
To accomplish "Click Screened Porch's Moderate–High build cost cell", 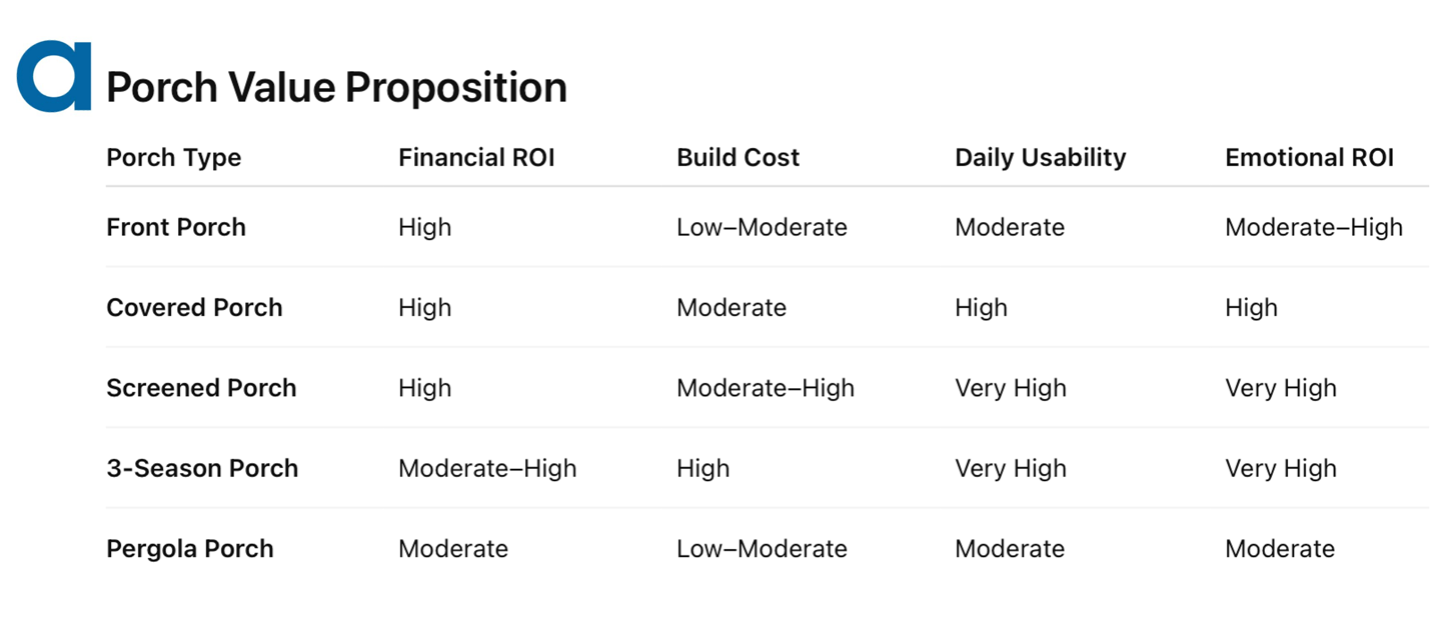I will pyautogui.click(x=766, y=388).
